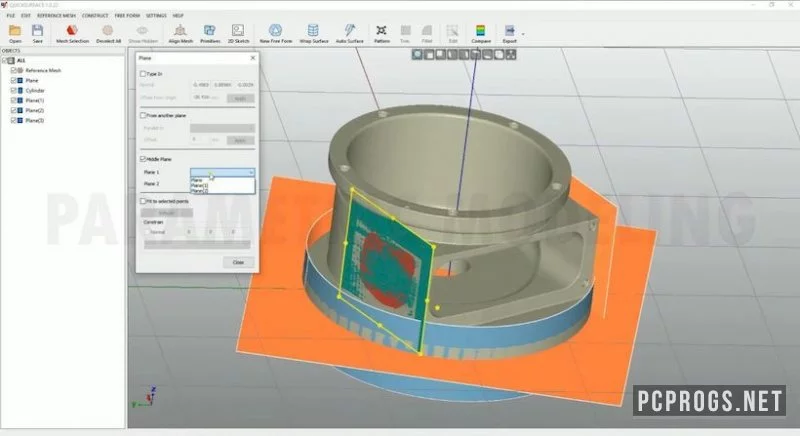Click the Offset from origin field
This screenshot has width=800, height=436.
202,97
